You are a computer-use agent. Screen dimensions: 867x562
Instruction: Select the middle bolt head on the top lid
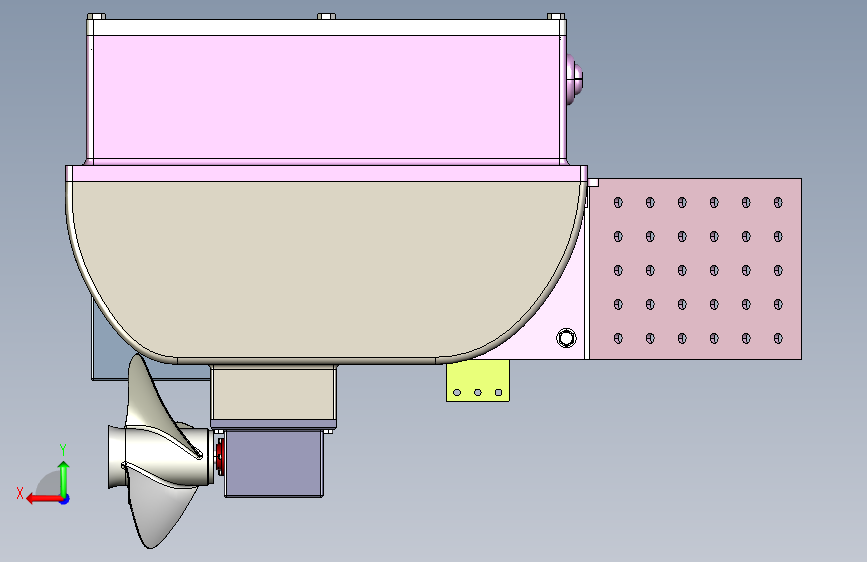click(326, 17)
